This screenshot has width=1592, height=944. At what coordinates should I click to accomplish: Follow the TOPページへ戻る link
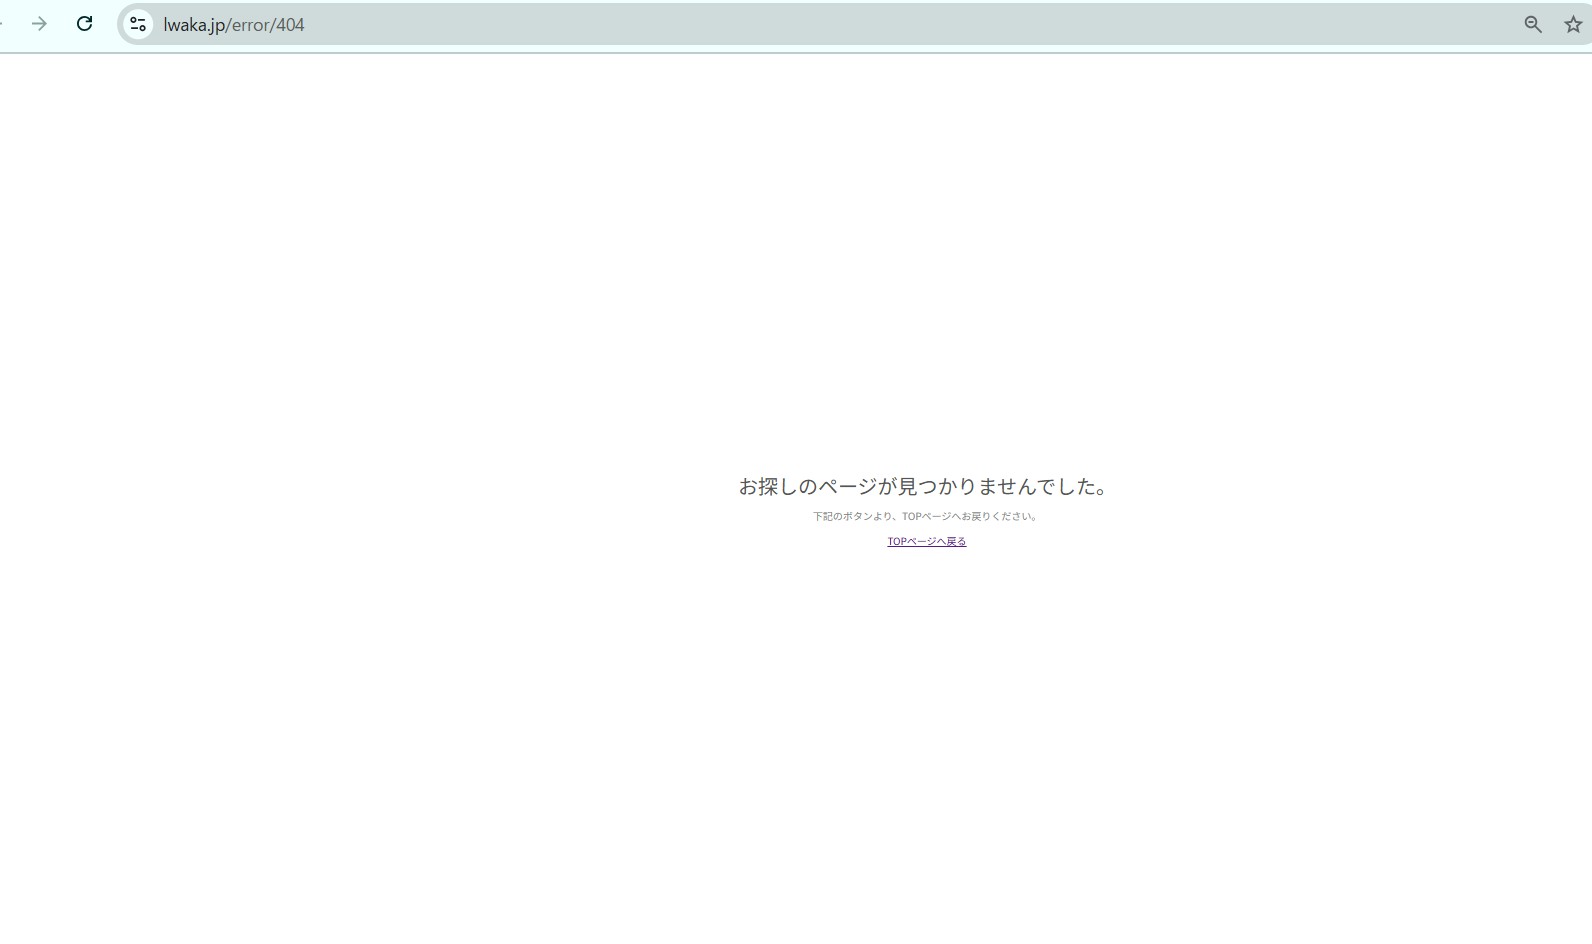pos(927,542)
